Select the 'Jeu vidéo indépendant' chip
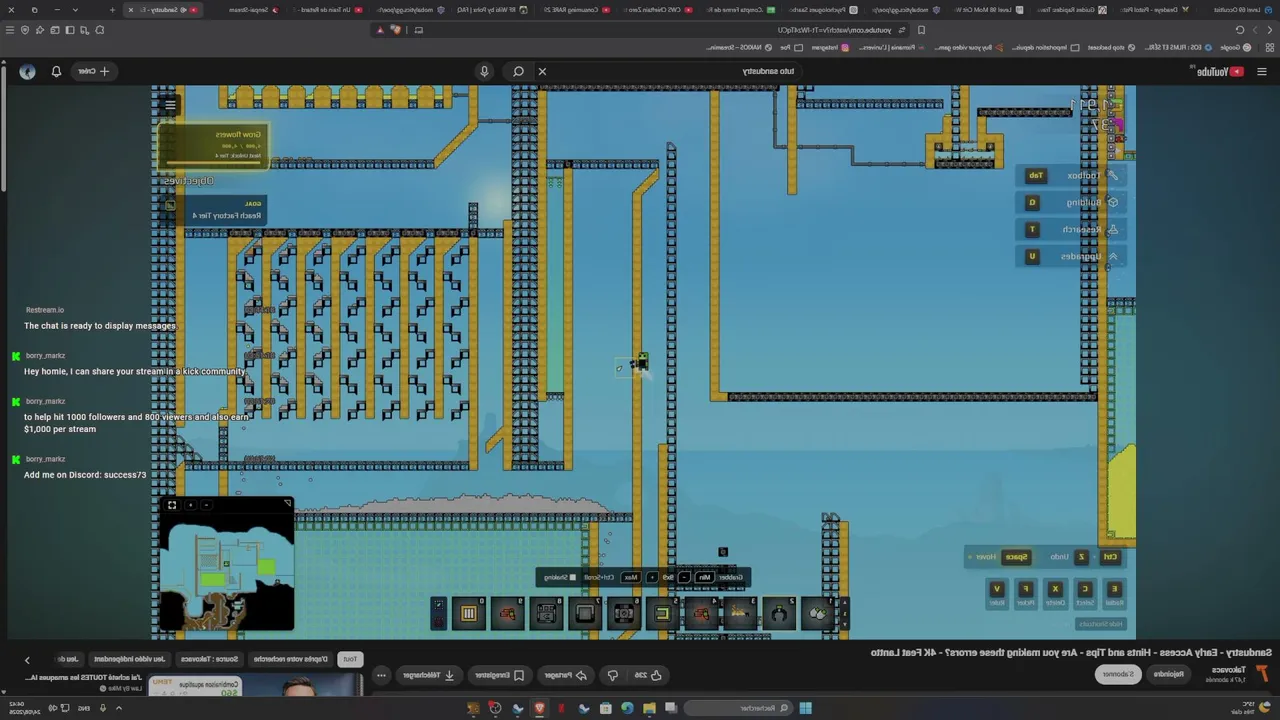The height and width of the screenshot is (720, 1280). pyautogui.click(x=129, y=659)
